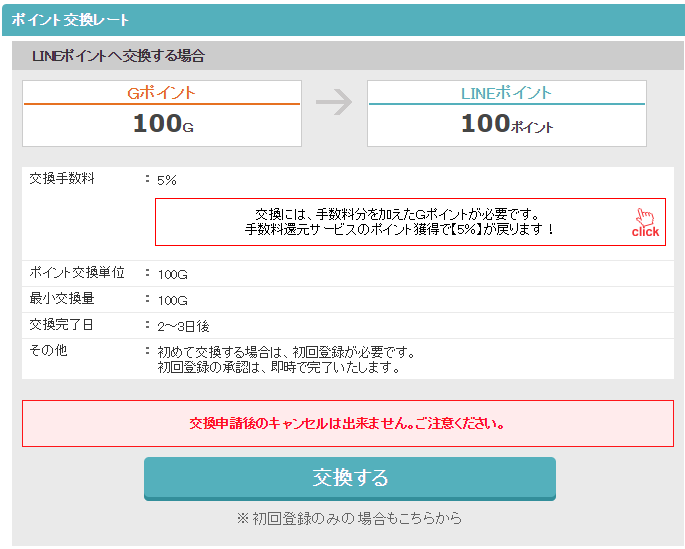Viewport: 685px width, 549px height.
Task: Click the 5% fee value
Action: [x=166, y=180]
